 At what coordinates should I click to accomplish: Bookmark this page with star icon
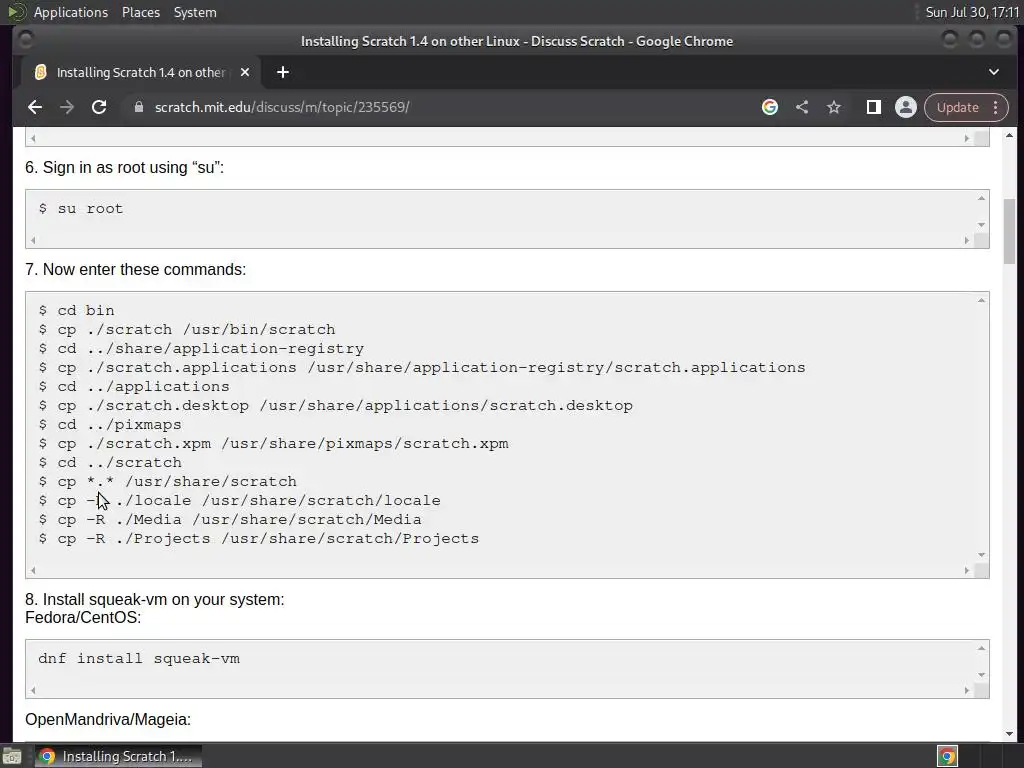tap(834, 107)
